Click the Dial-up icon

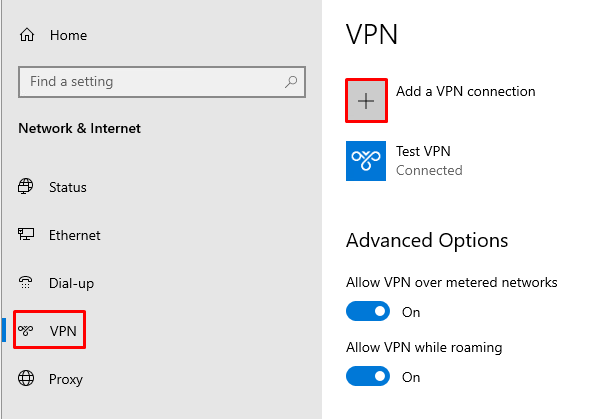tap(27, 283)
